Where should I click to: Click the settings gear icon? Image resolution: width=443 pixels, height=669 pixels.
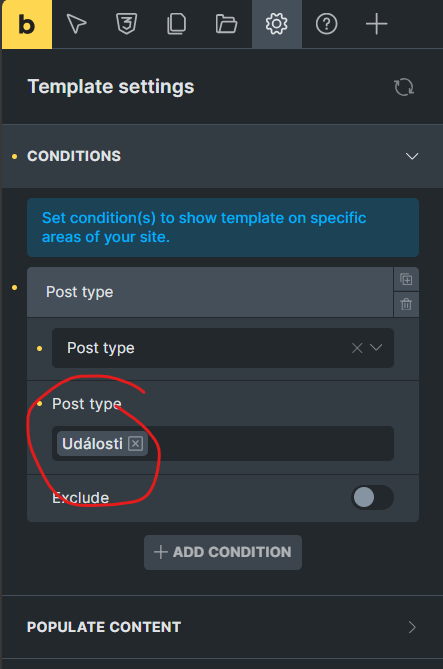(x=277, y=24)
